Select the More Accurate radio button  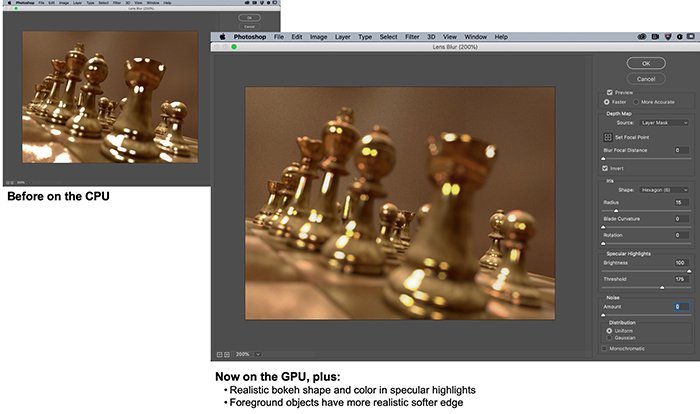636,102
